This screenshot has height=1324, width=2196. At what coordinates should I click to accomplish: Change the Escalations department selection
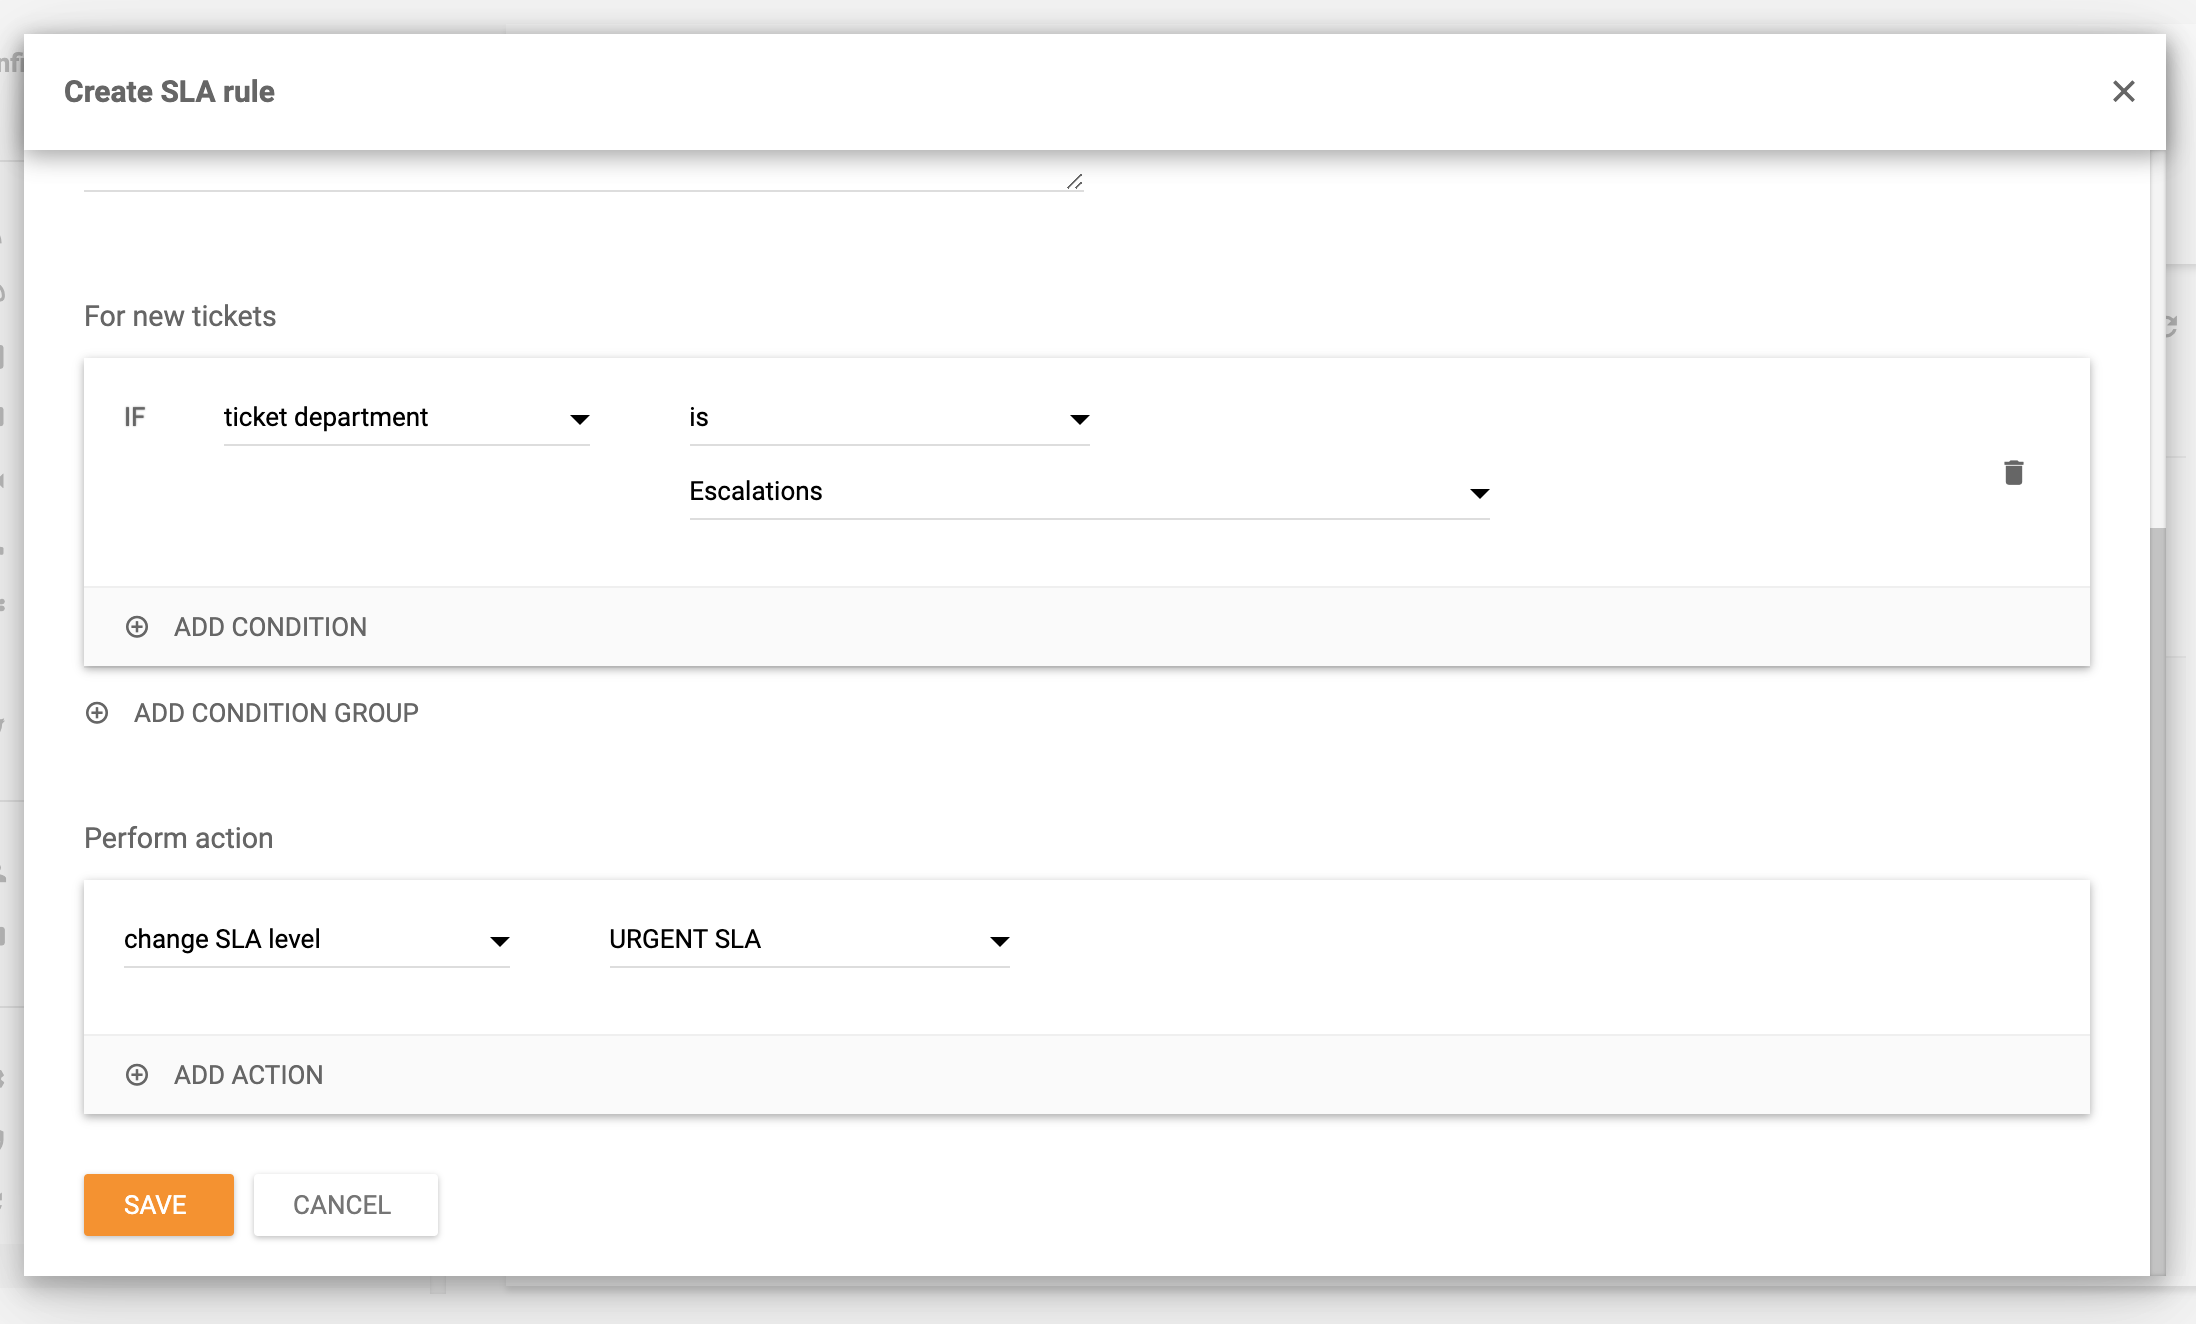(x=1088, y=491)
